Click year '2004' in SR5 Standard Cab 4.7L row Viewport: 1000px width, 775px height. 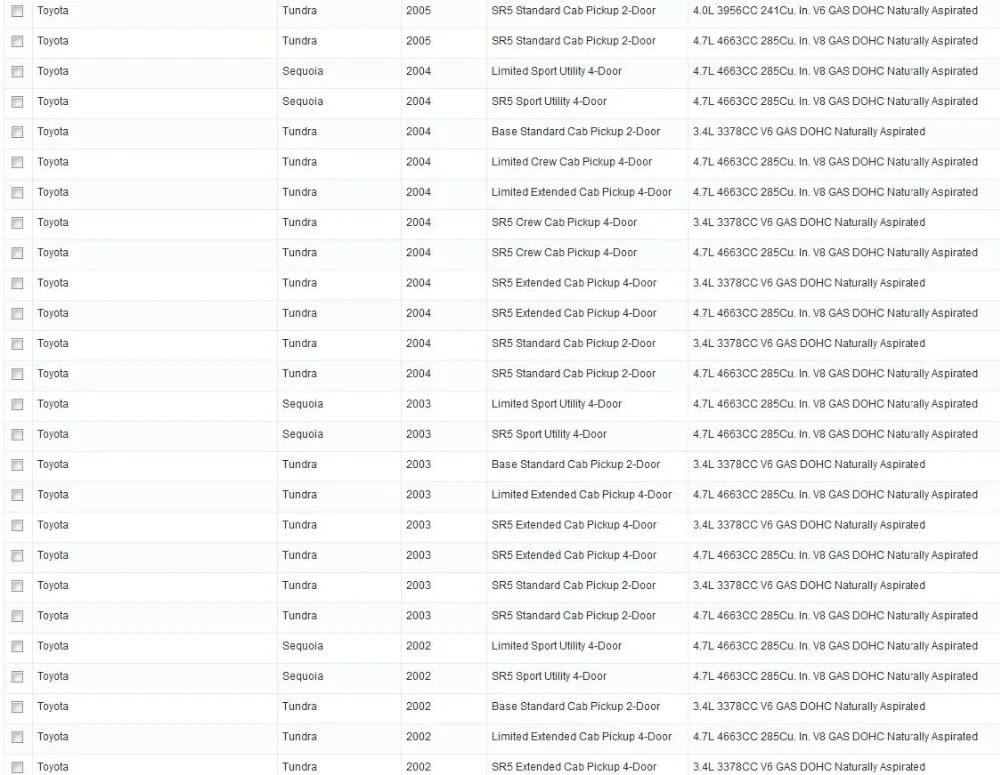coord(418,374)
